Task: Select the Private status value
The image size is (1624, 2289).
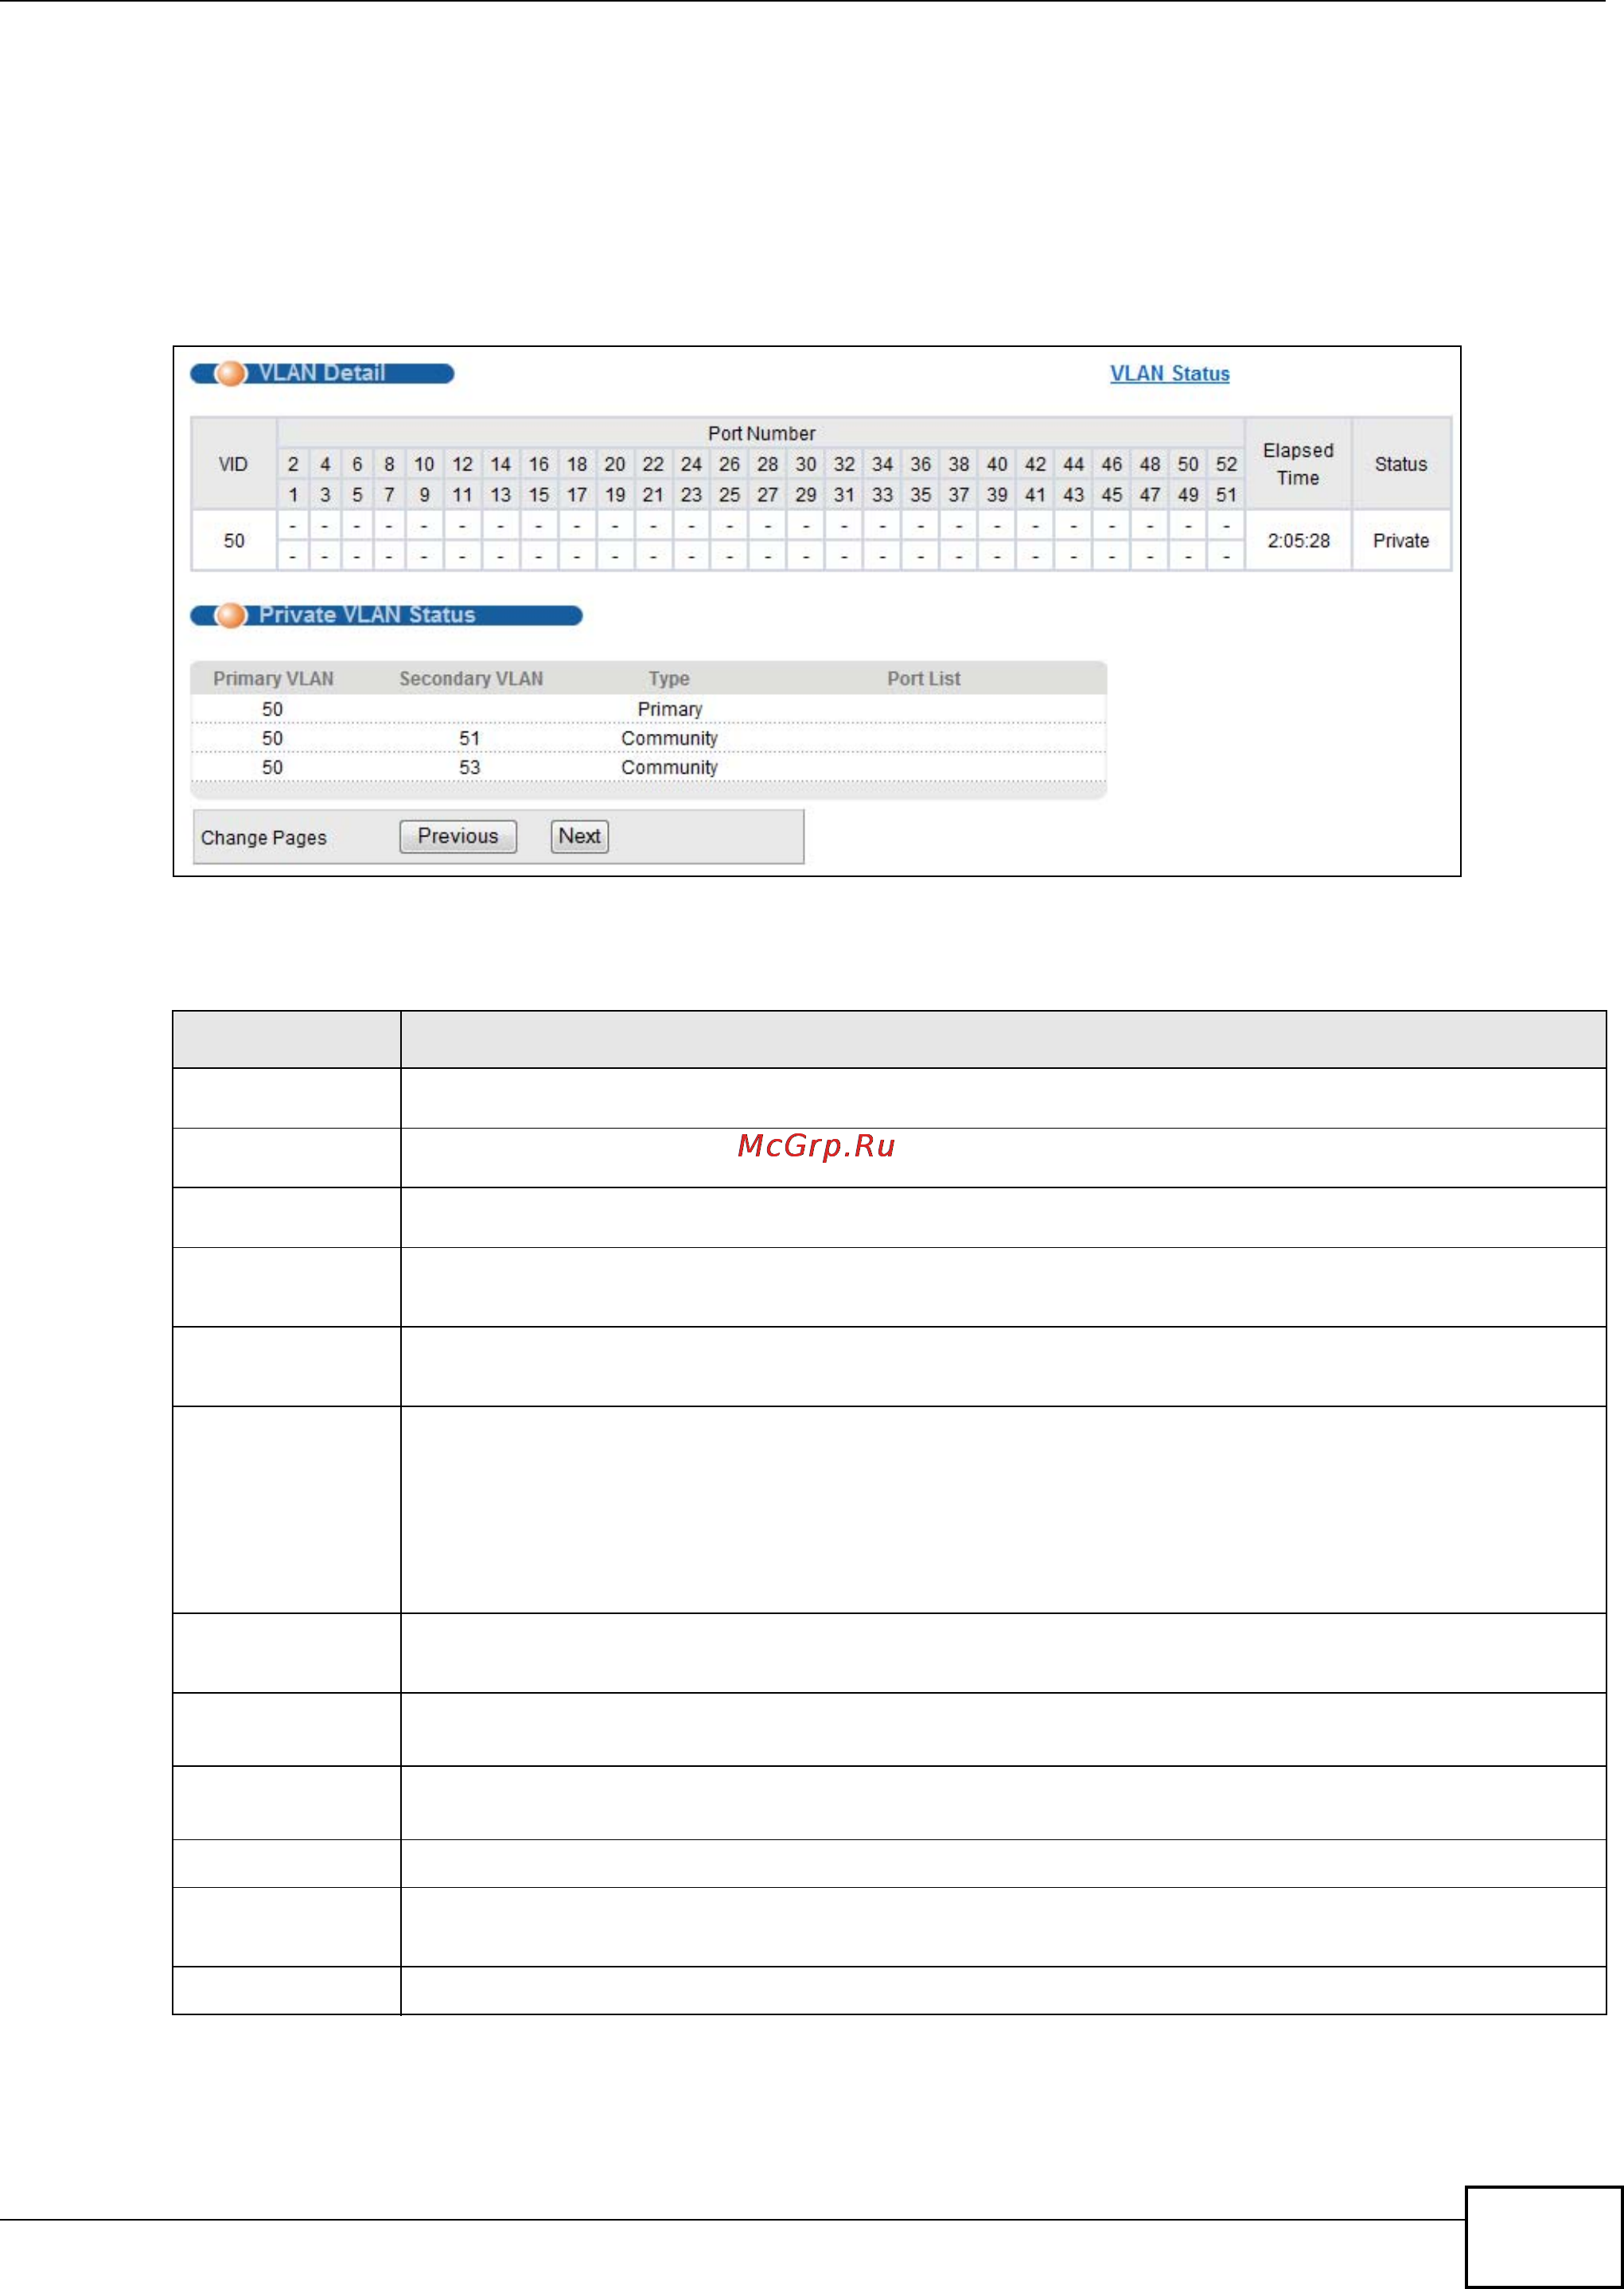Action: click(1401, 541)
